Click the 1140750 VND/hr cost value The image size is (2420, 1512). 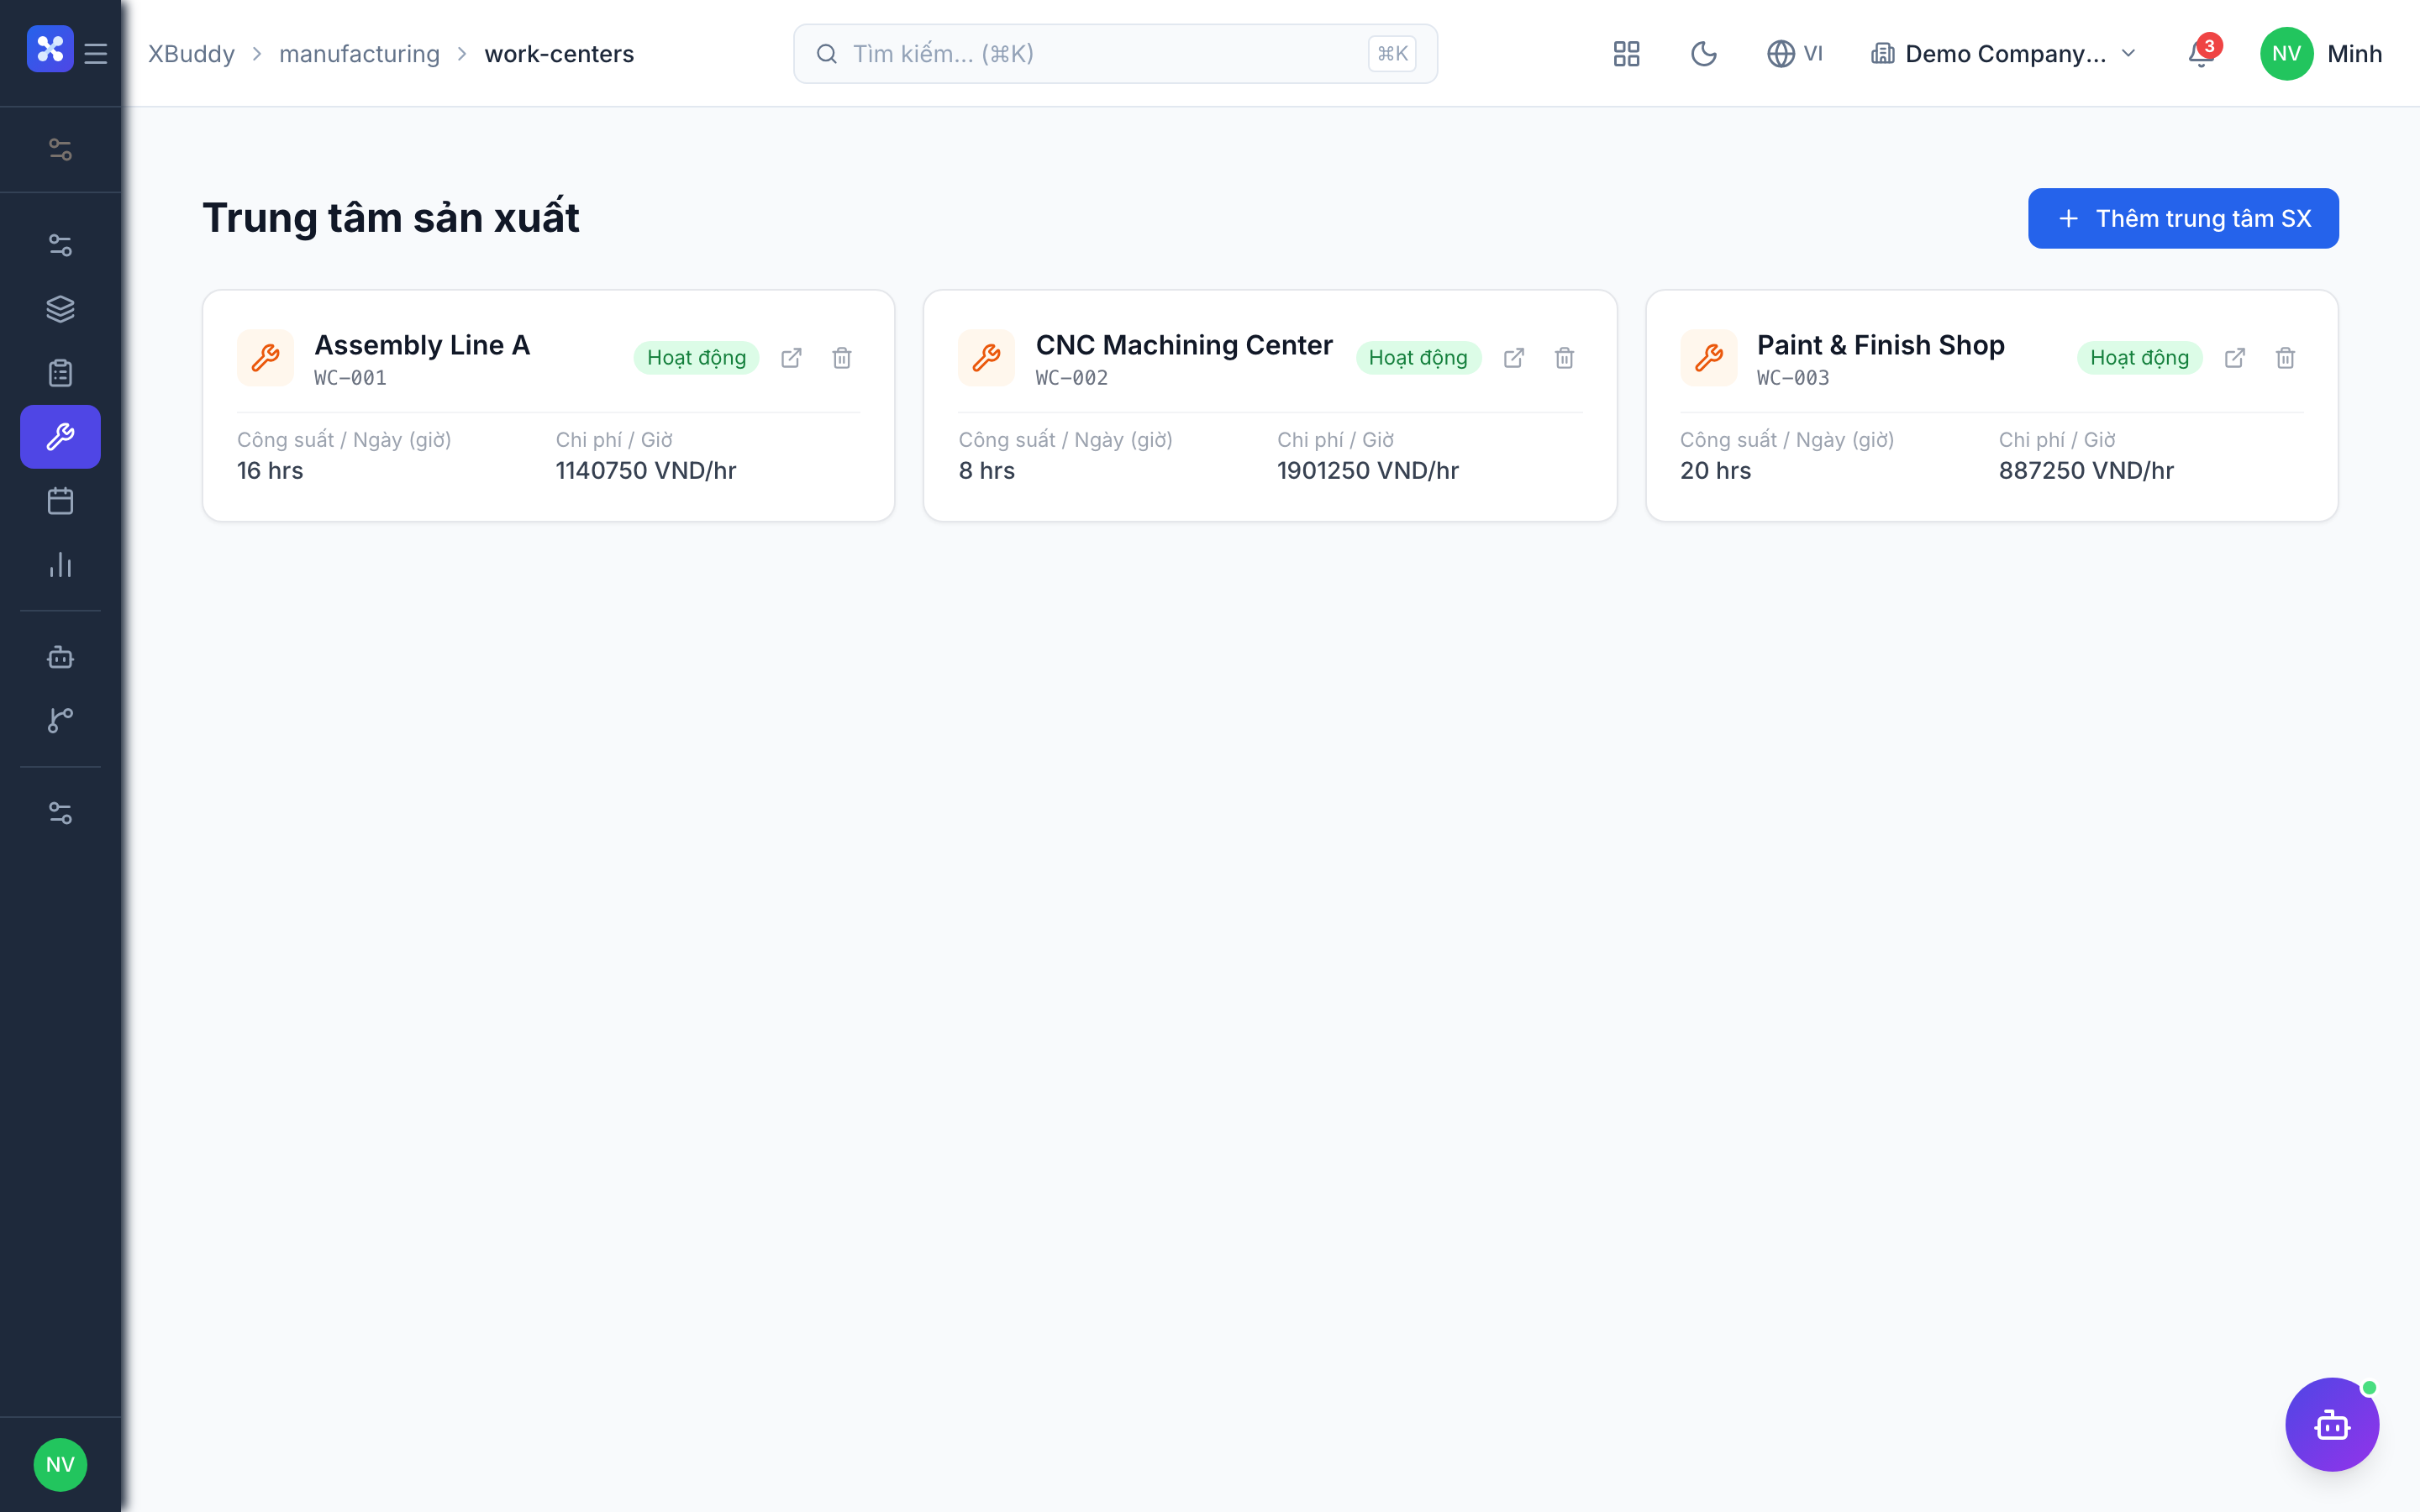646,471
